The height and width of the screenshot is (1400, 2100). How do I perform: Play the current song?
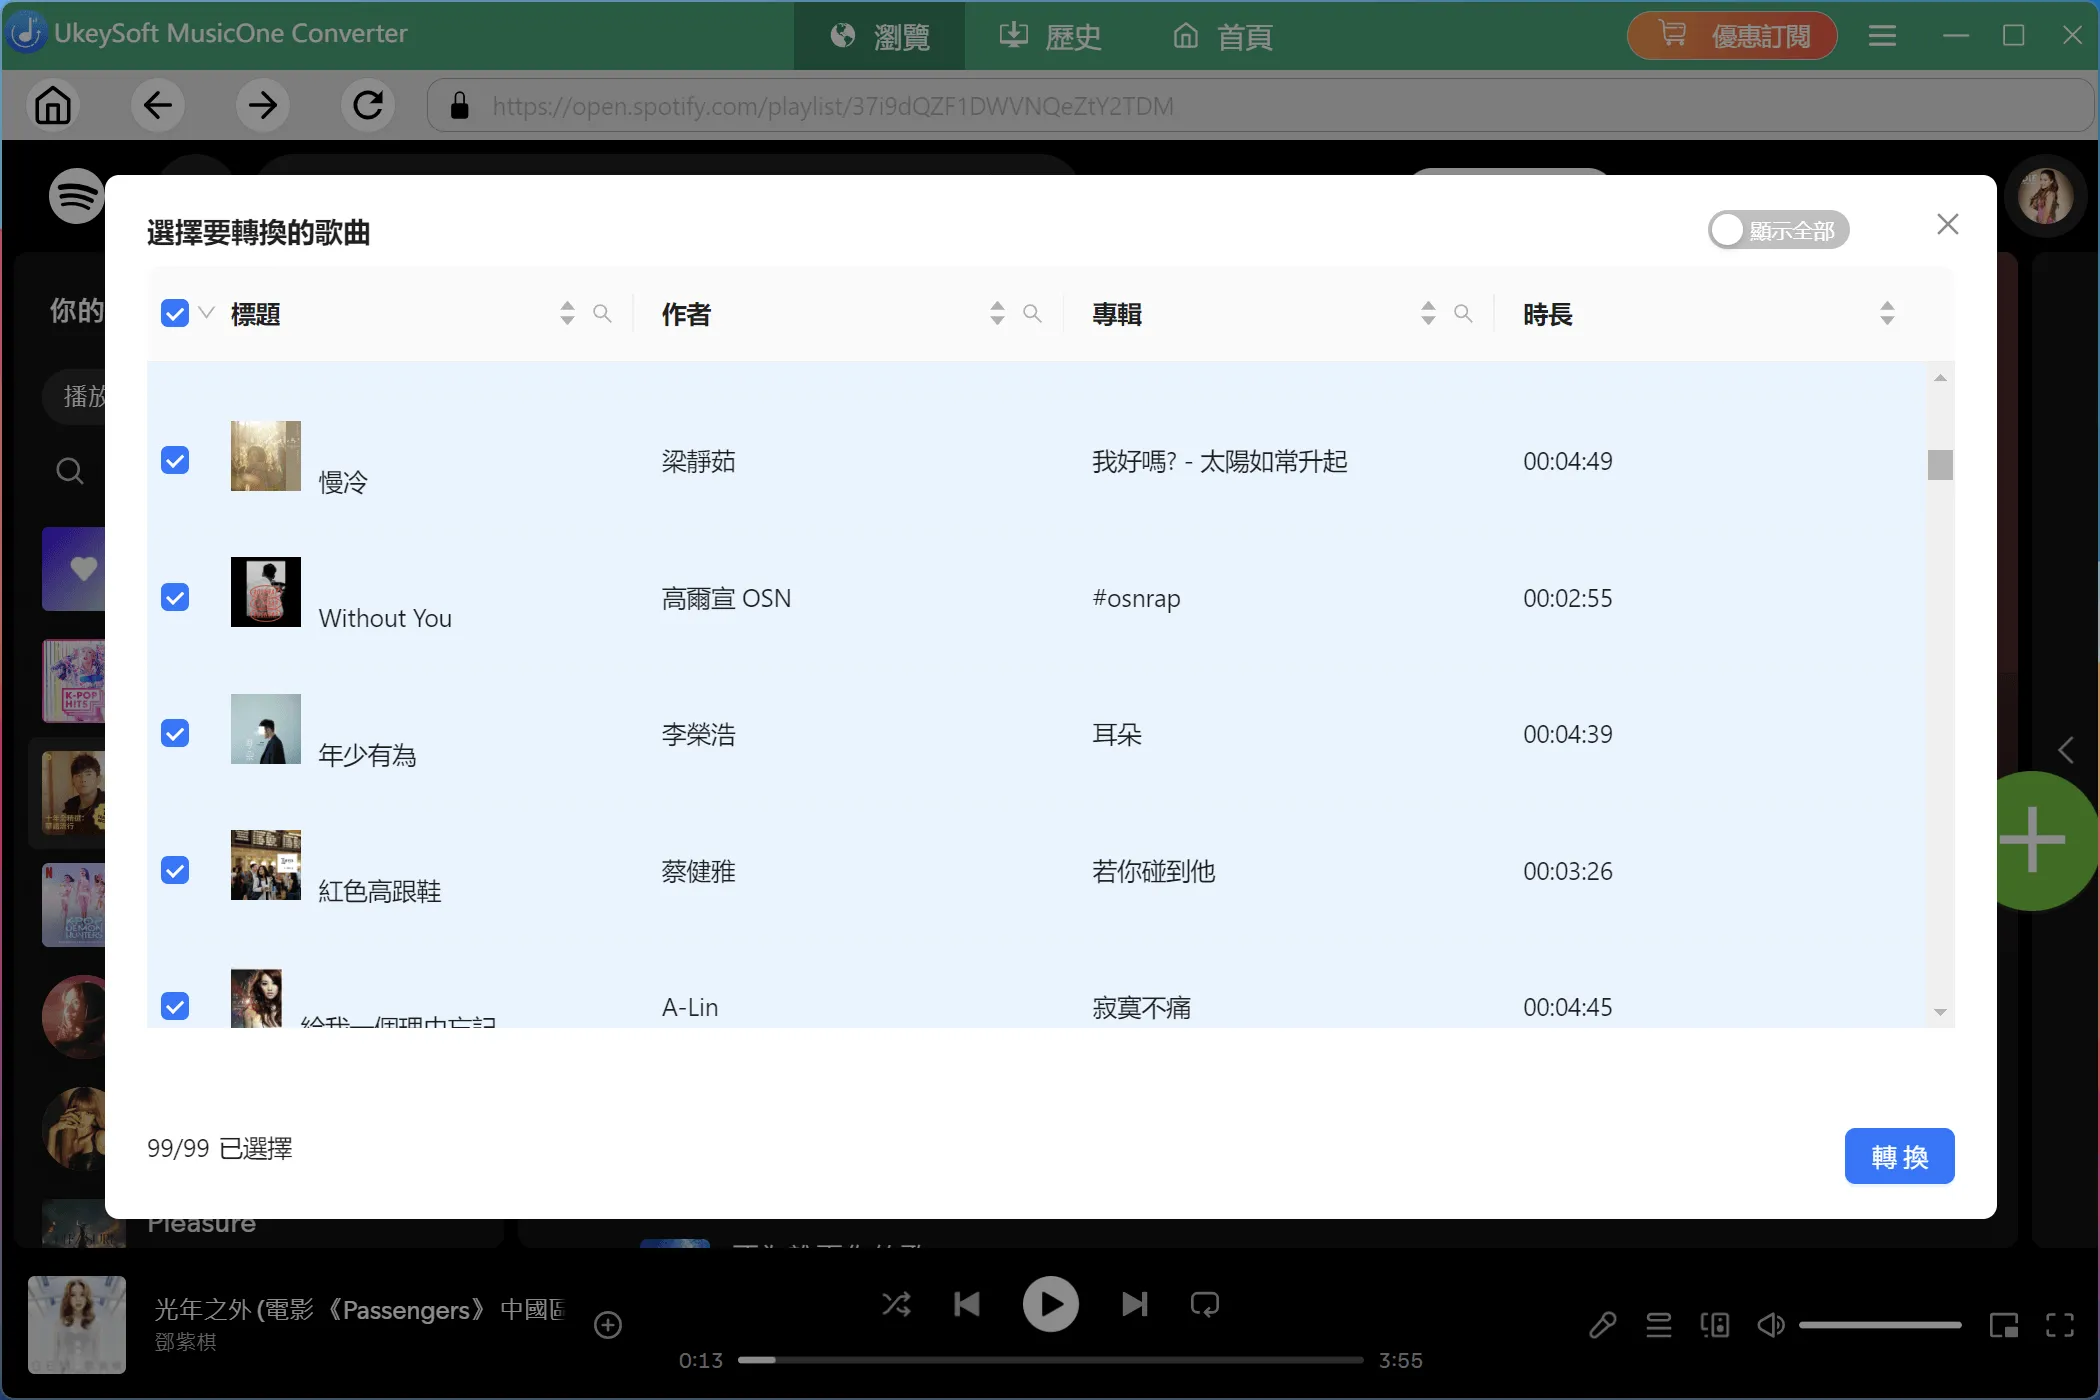point(1050,1304)
